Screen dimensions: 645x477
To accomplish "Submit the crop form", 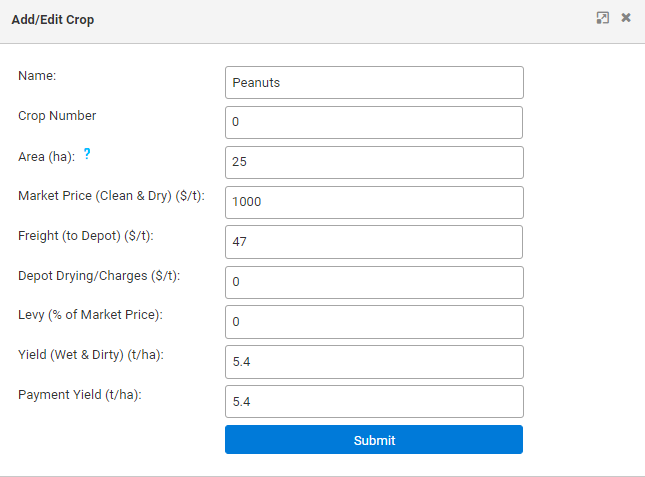I will pos(374,440).
